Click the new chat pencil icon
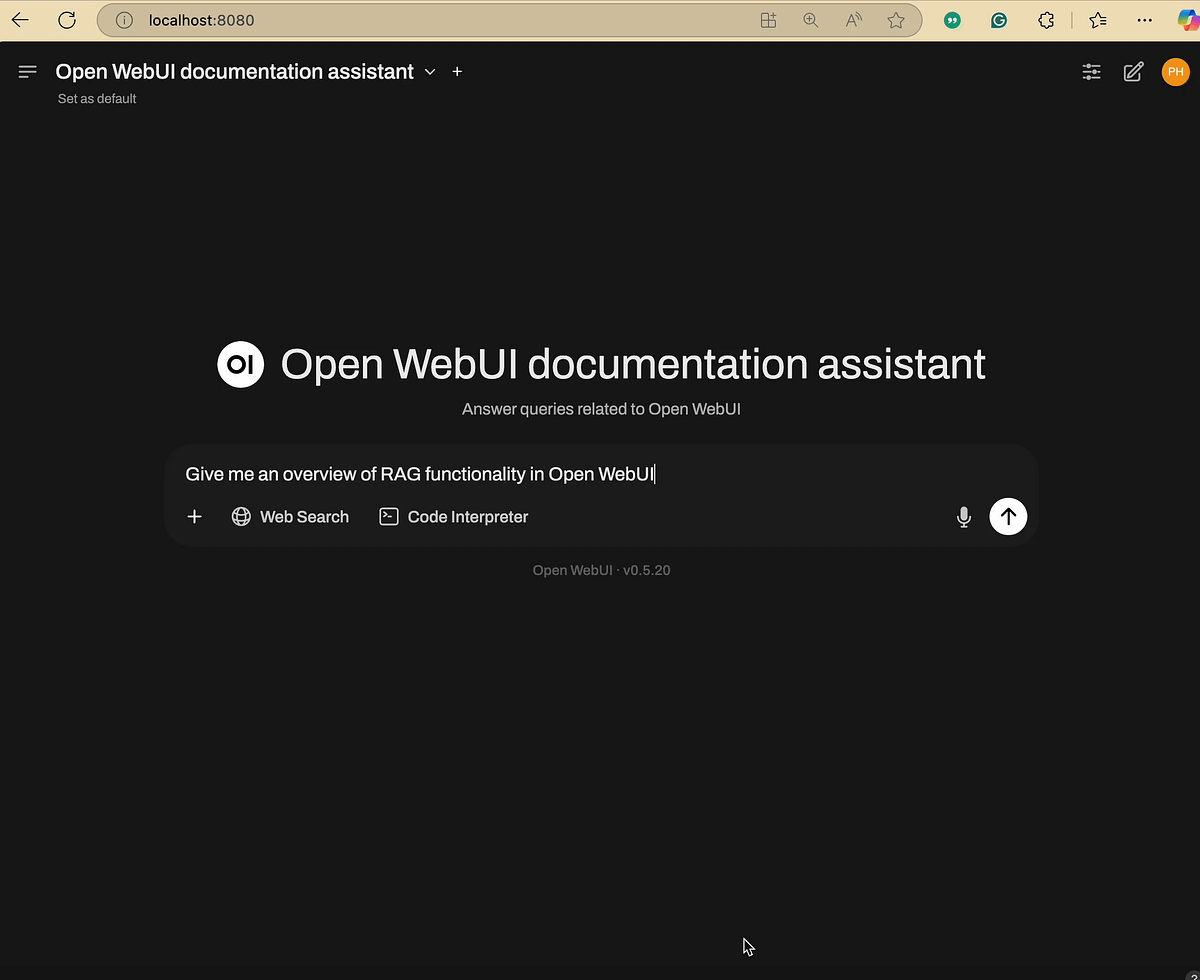The image size is (1200, 980). pyautogui.click(x=1133, y=71)
